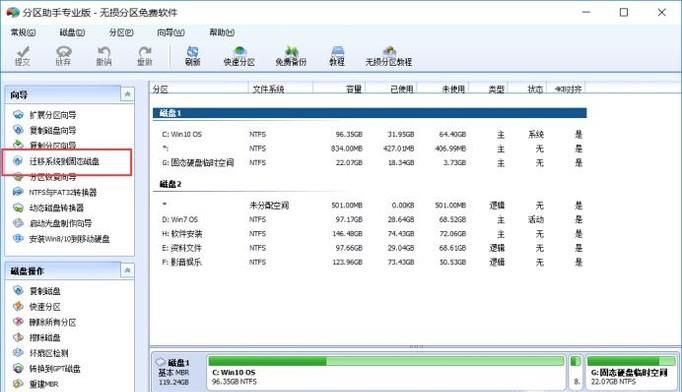Click the 免费备份 toolbar icon
This screenshot has height=392, width=682.
[x=291, y=56]
